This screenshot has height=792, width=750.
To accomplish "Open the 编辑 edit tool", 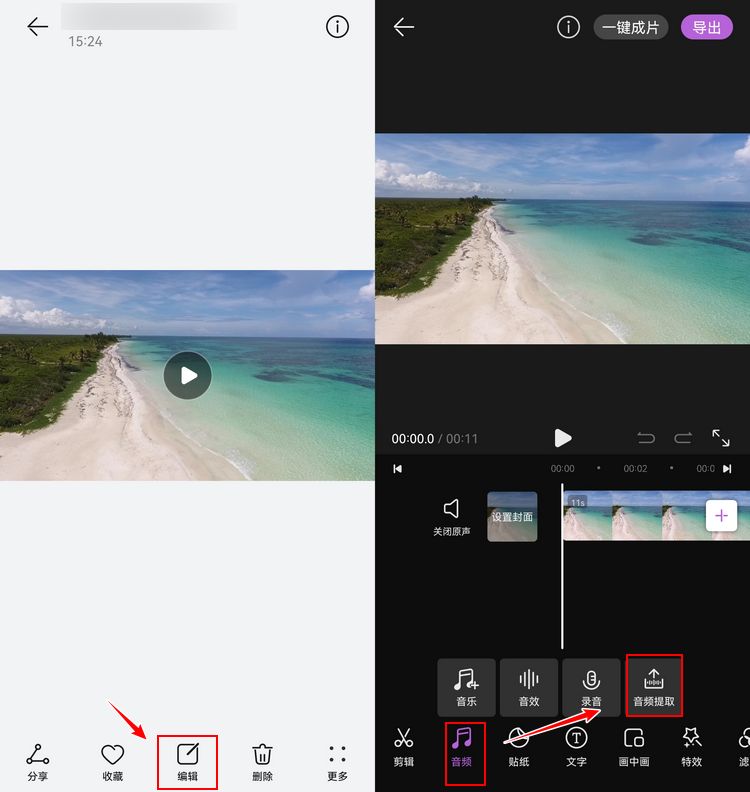I will (x=187, y=762).
